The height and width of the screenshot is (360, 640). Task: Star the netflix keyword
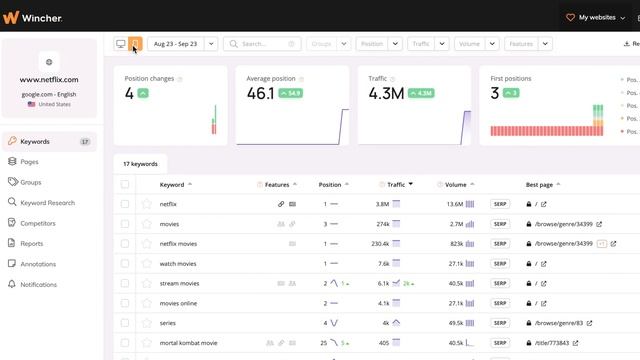(147, 204)
